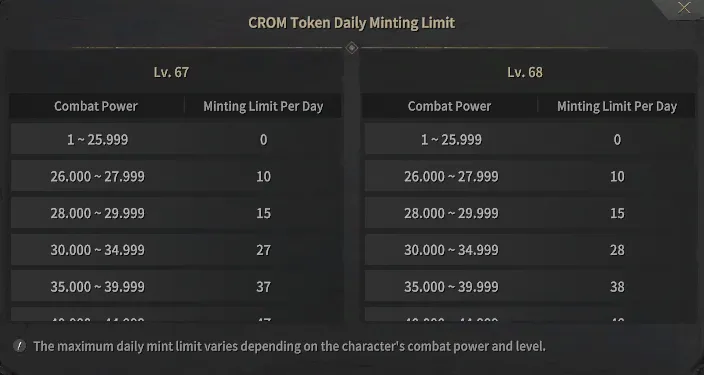Image resolution: width=704 pixels, height=375 pixels.
Task: Click Lv. 68 minting limit value 28
Action: tap(617, 250)
